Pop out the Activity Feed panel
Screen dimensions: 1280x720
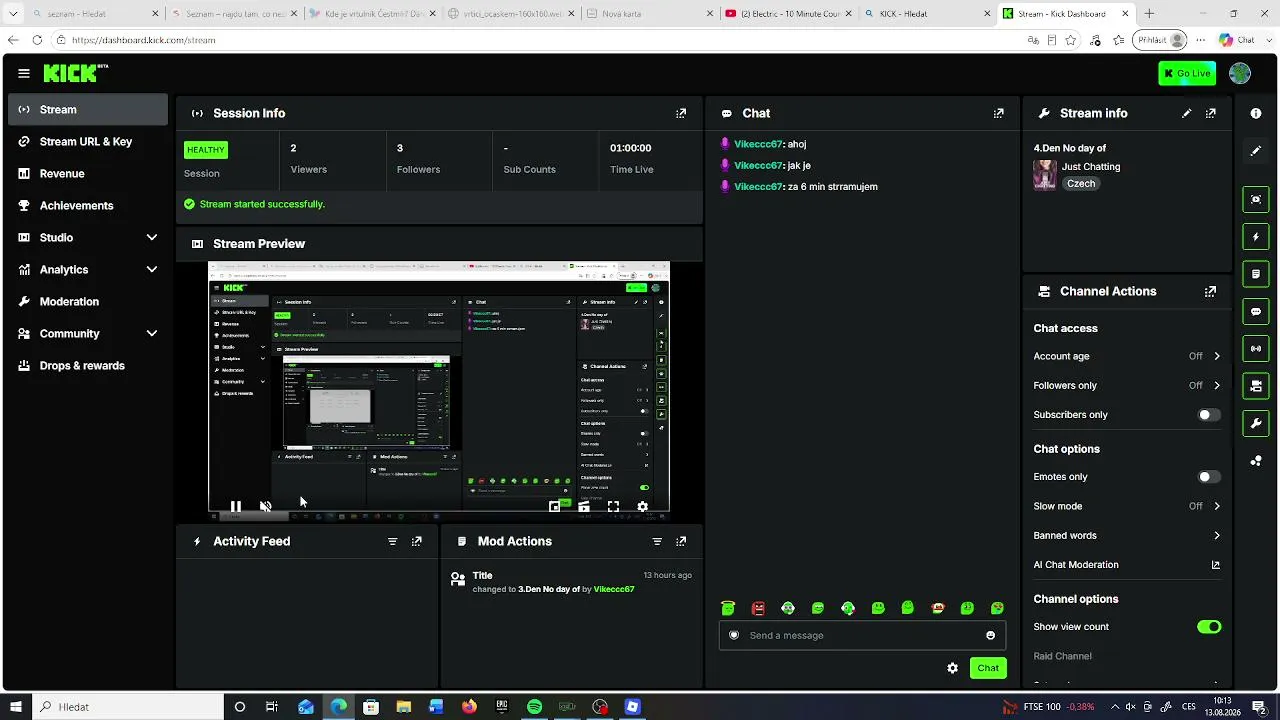tap(417, 541)
